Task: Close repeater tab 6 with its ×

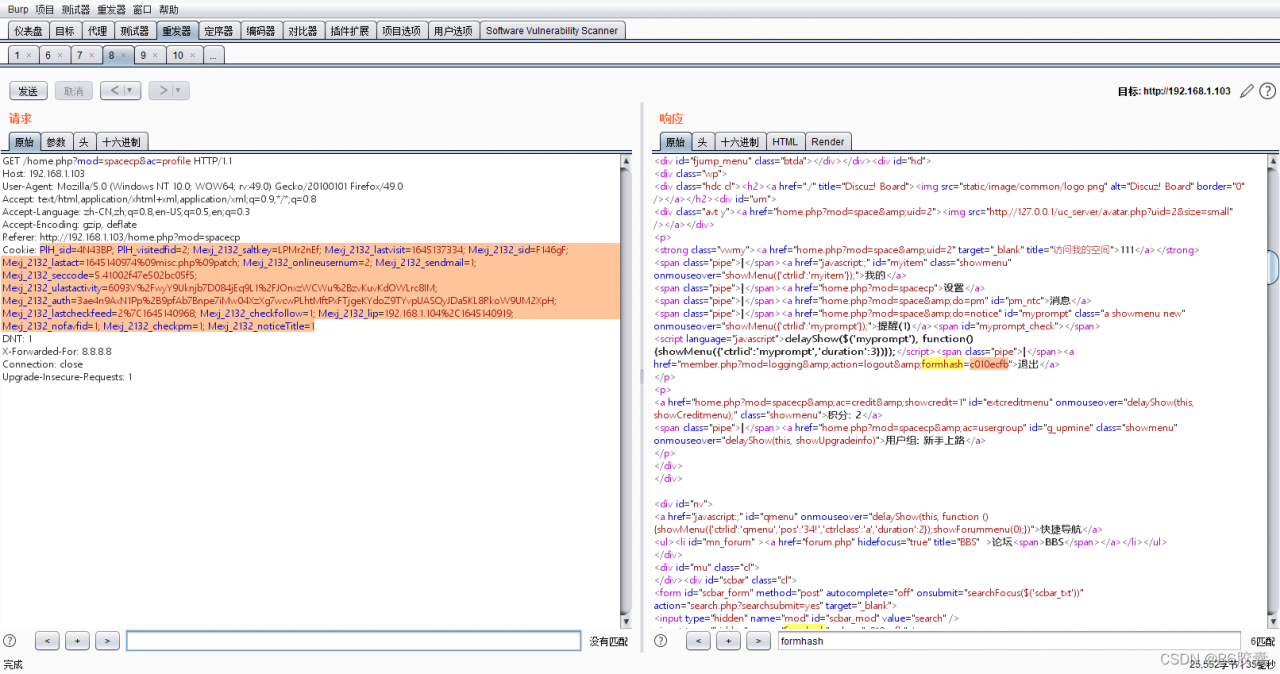Action: [x=60, y=56]
